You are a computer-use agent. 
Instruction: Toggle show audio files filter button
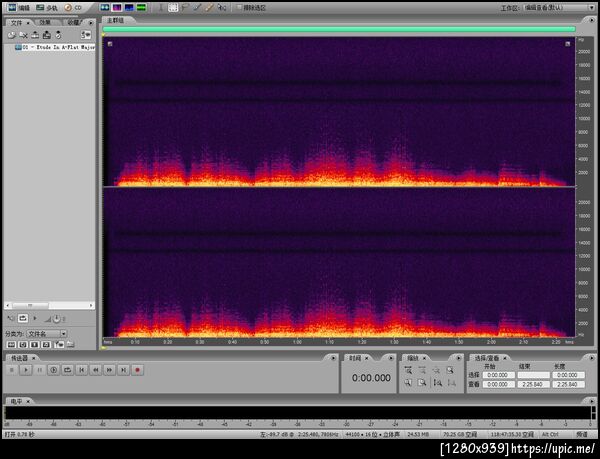11,345
